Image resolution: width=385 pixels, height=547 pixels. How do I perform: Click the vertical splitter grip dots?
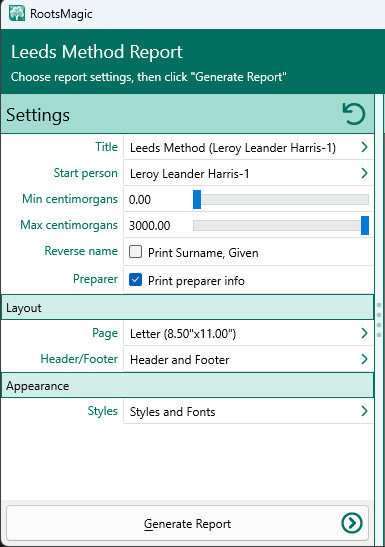(x=379, y=320)
